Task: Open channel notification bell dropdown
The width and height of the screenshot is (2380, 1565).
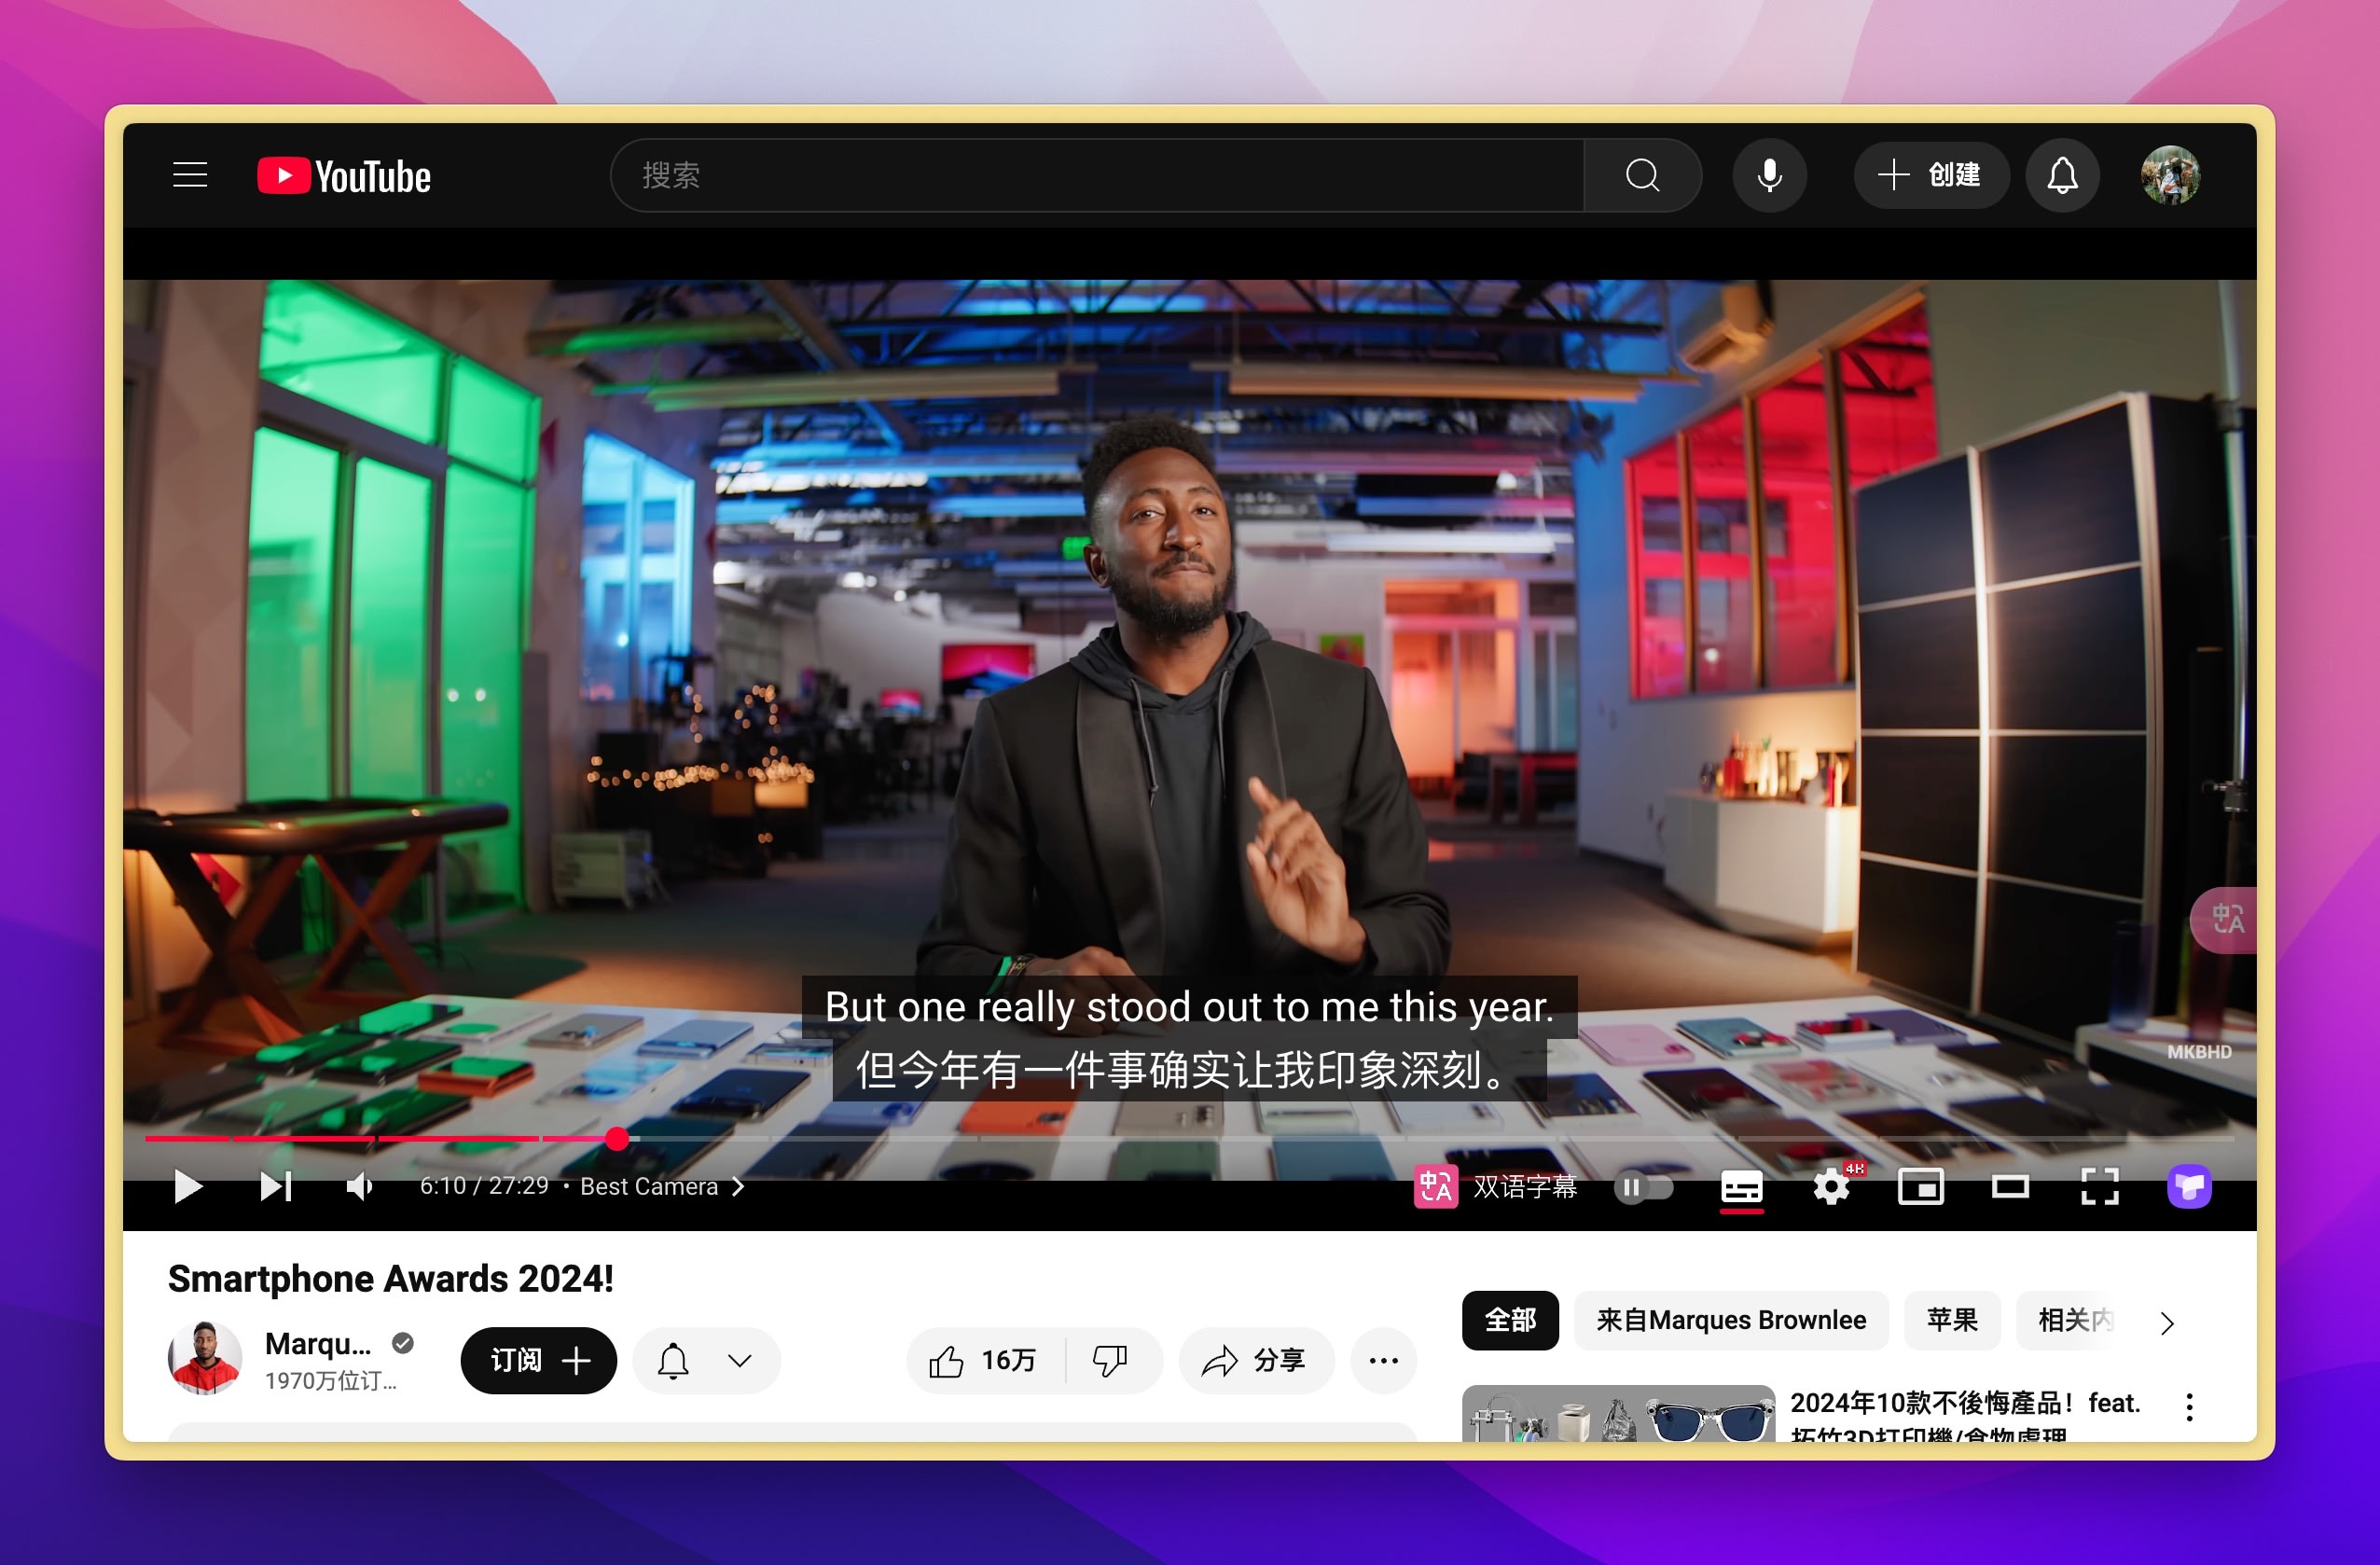Action: click(x=706, y=1360)
